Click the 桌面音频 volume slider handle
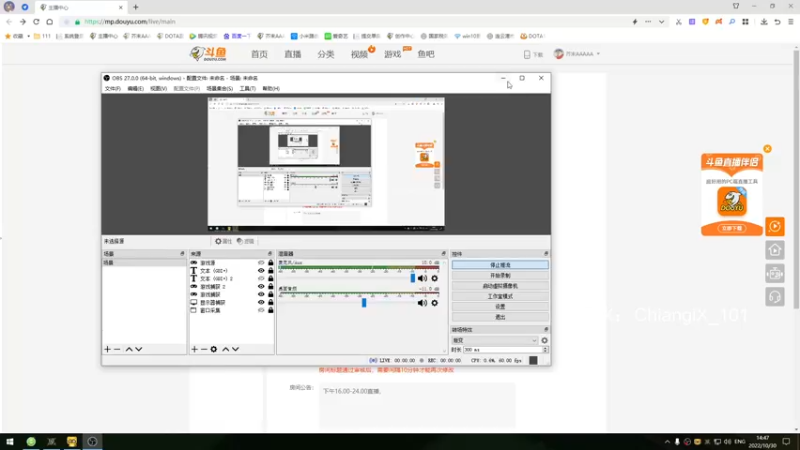This screenshot has width=800, height=450. click(364, 303)
